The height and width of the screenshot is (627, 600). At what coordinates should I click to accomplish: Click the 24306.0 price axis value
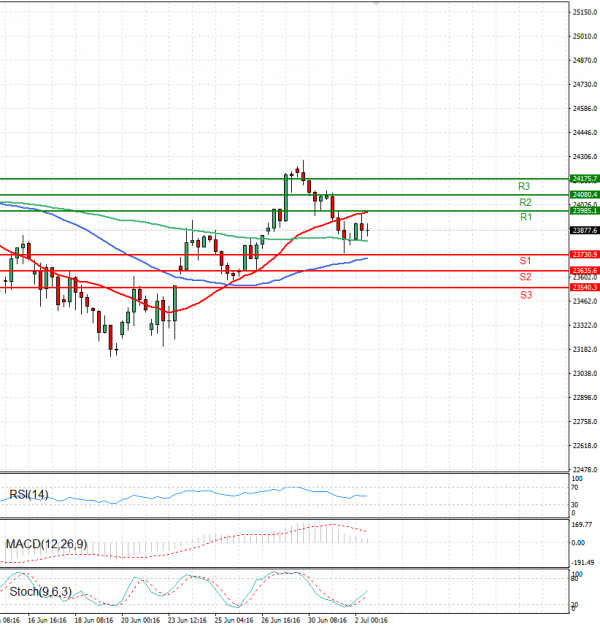(x=585, y=157)
